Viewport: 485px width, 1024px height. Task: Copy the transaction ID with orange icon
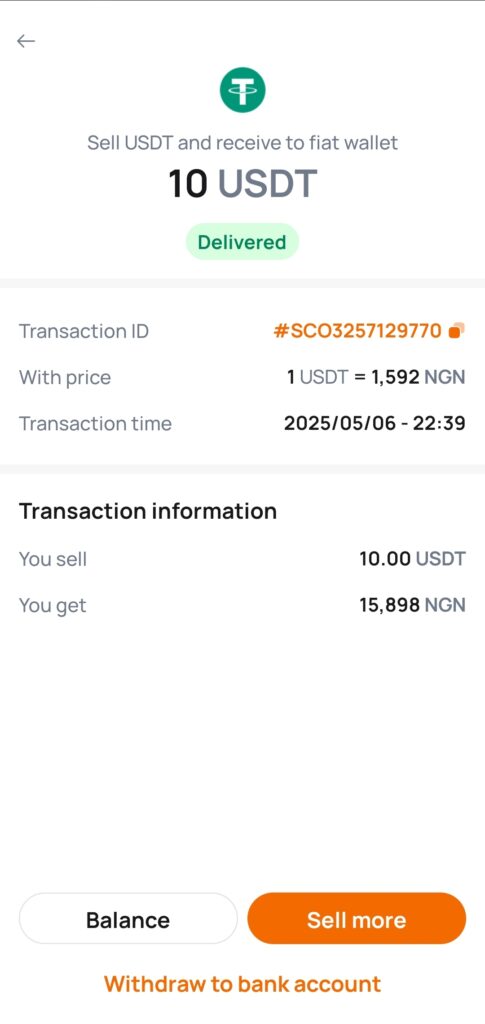click(x=456, y=331)
